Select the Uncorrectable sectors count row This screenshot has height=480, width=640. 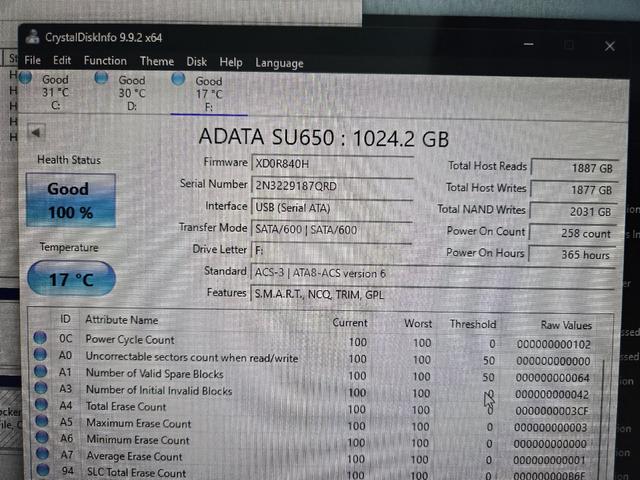(x=314, y=358)
